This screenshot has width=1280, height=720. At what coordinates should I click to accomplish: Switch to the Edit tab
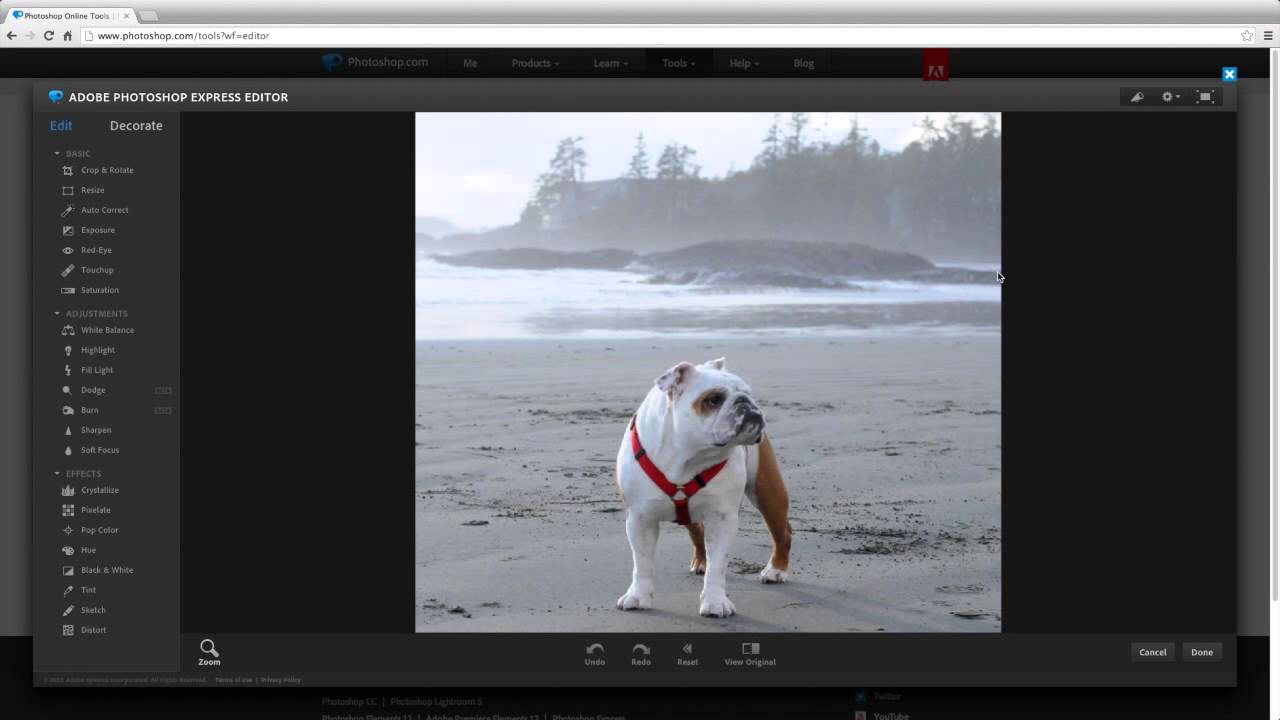point(61,126)
